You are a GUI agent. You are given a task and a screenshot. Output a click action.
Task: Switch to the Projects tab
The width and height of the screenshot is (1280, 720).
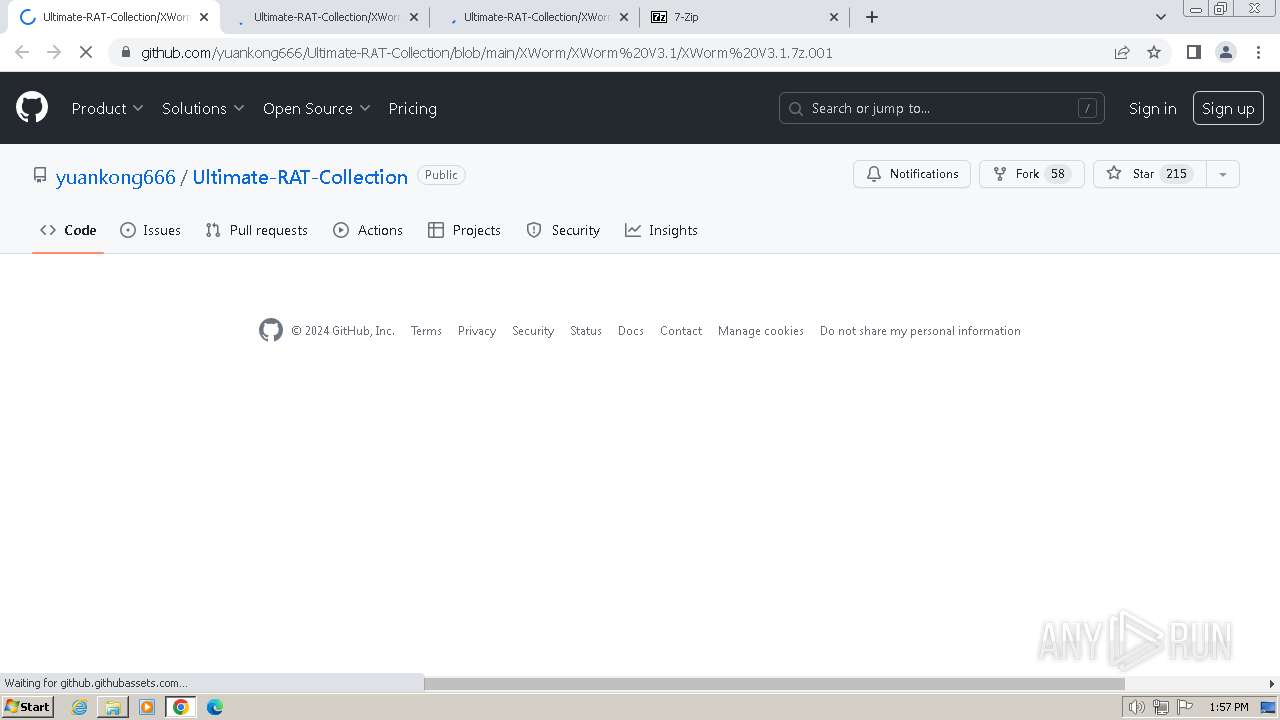[x=464, y=230]
